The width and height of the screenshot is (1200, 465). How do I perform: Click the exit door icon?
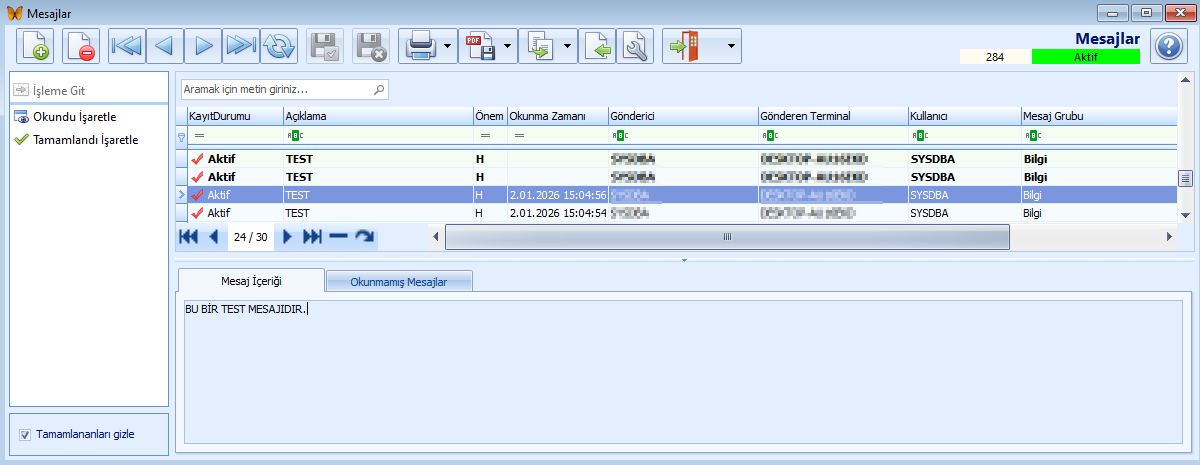click(685, 46)
